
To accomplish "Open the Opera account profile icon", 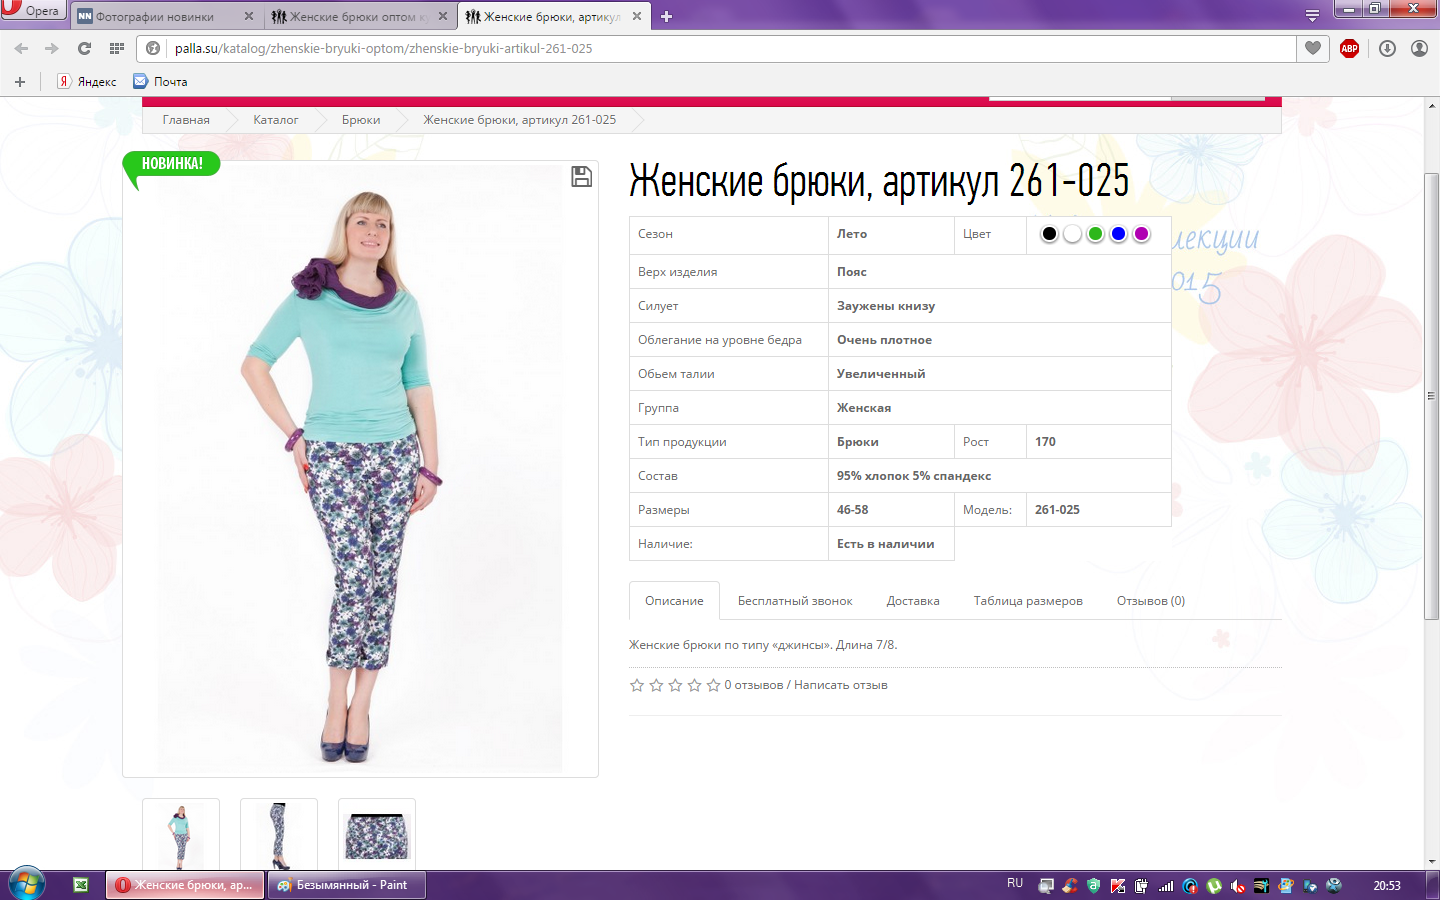I will 1419,48.
